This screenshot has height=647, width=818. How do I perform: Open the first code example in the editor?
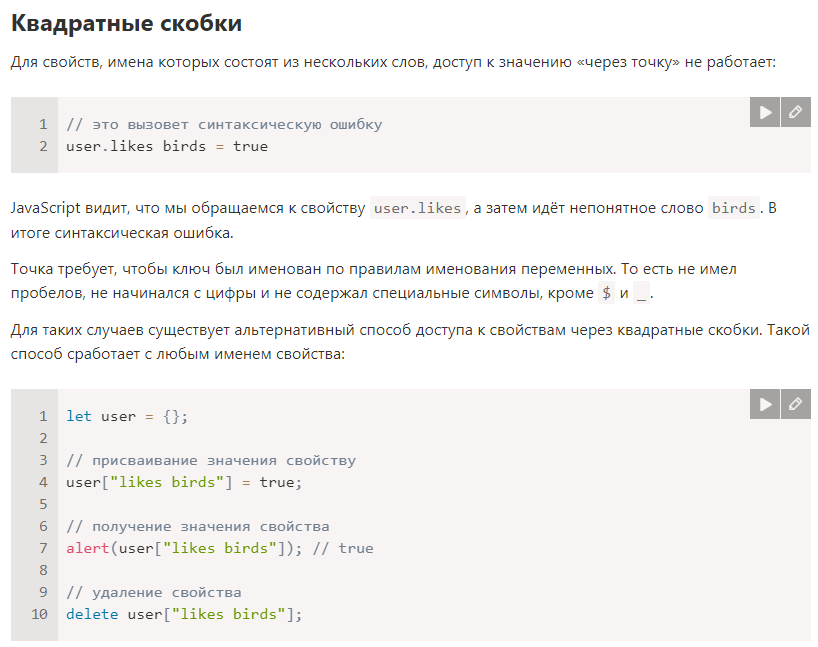pyautogui.click(x=796, y=112)
